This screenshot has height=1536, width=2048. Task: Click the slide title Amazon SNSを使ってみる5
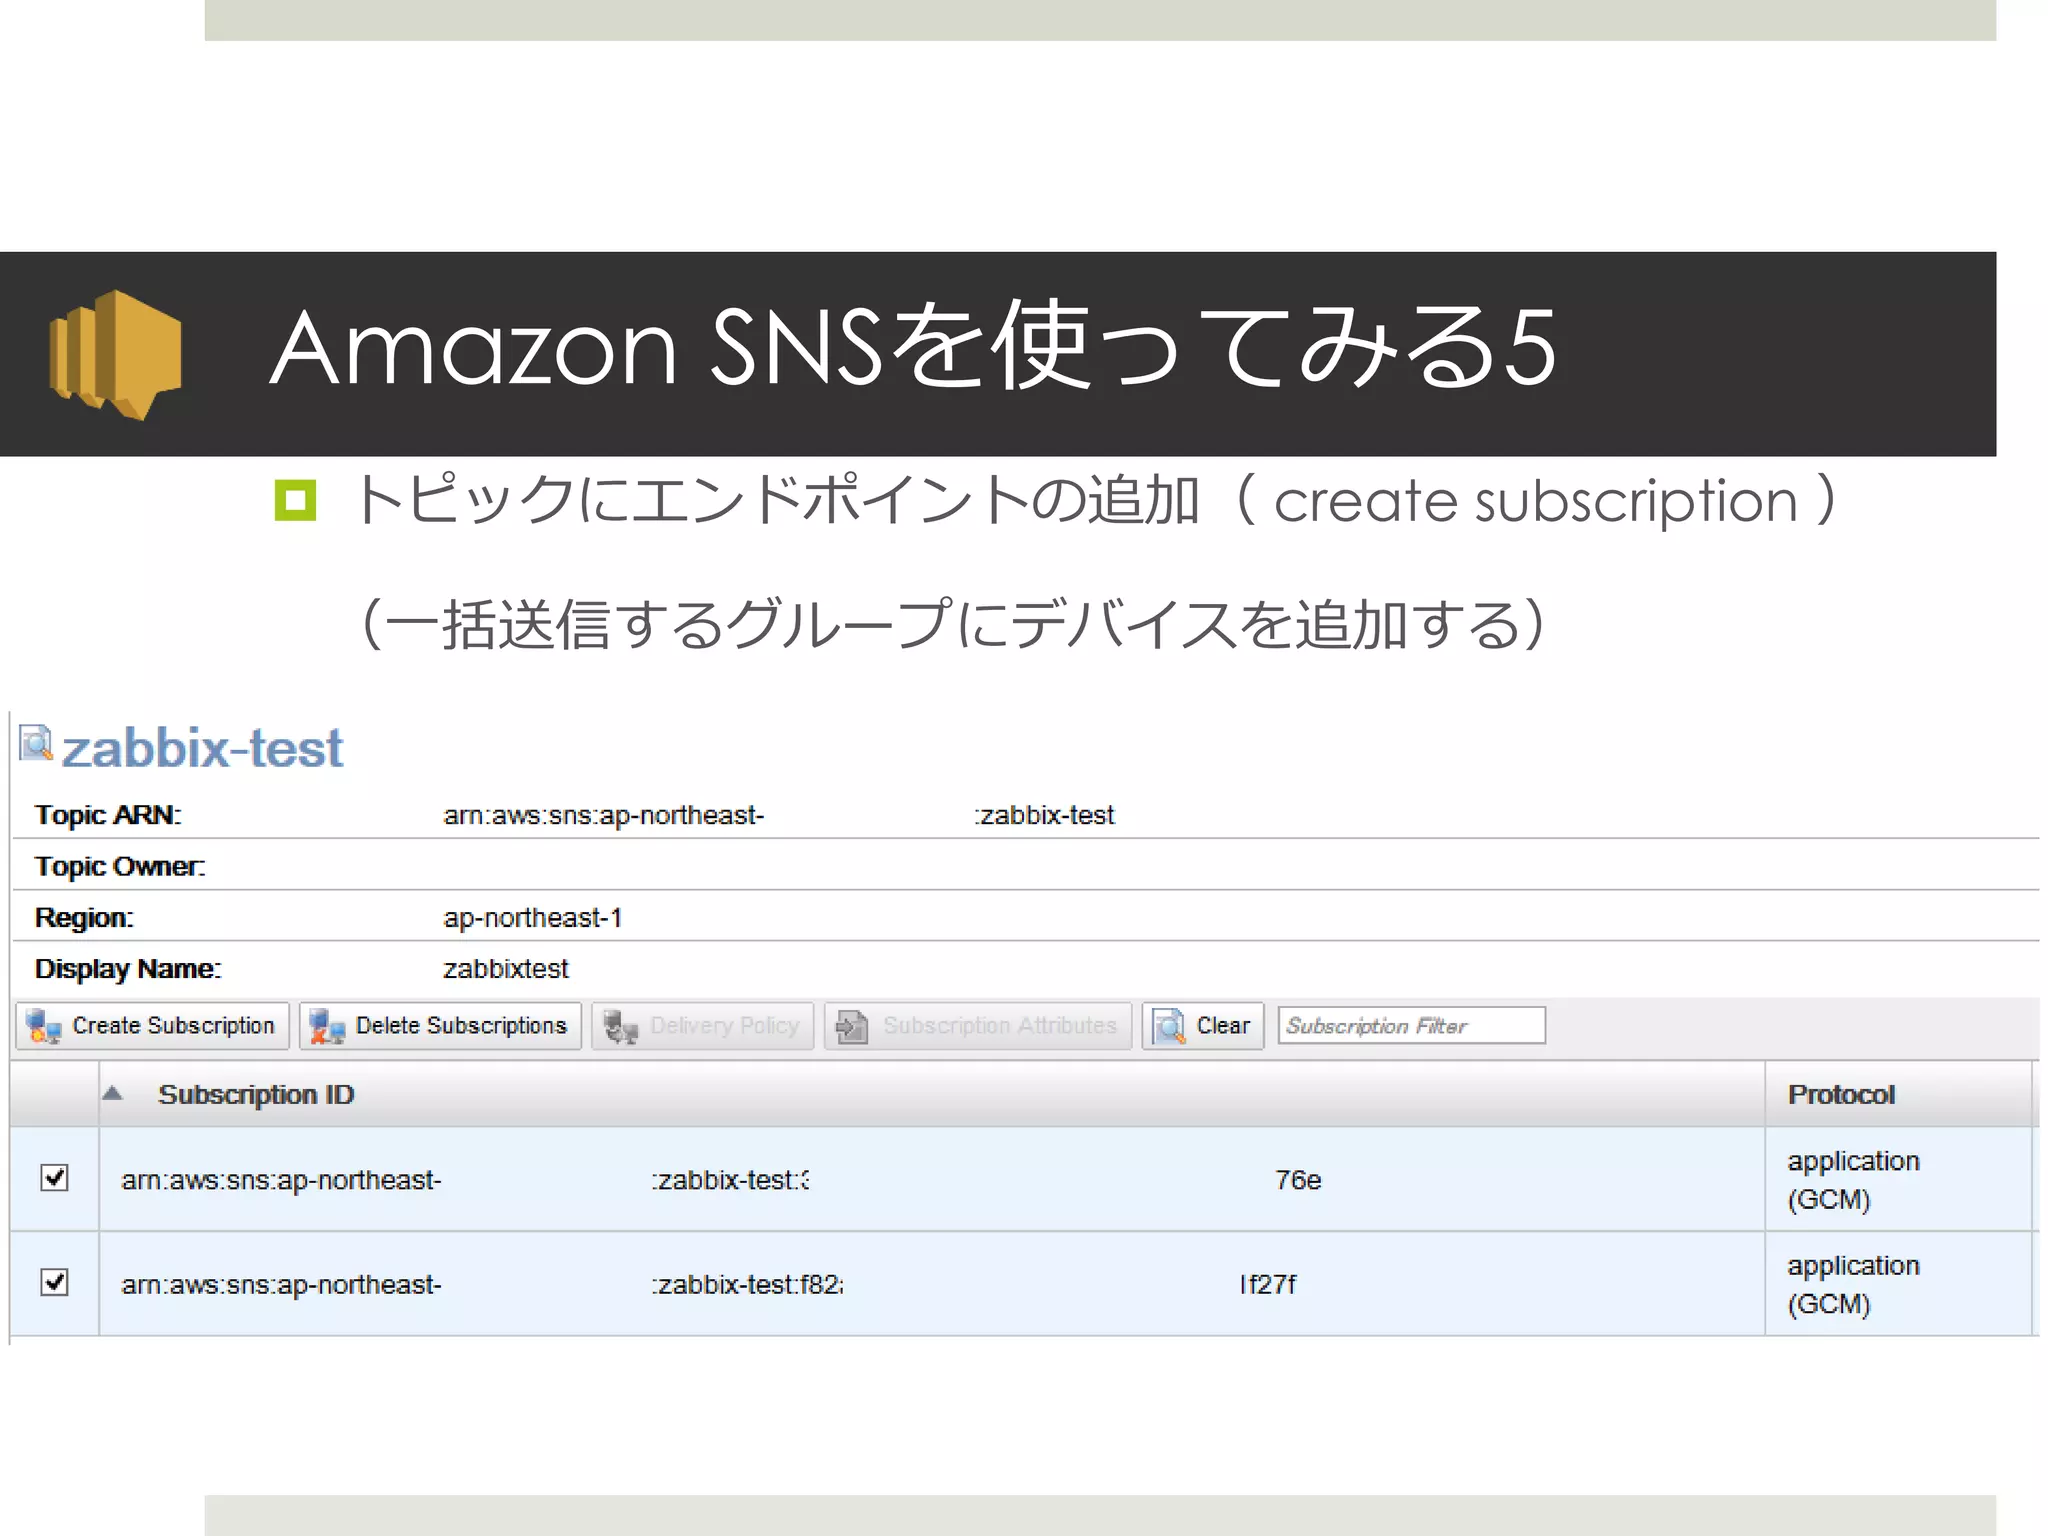coord(913,346)
